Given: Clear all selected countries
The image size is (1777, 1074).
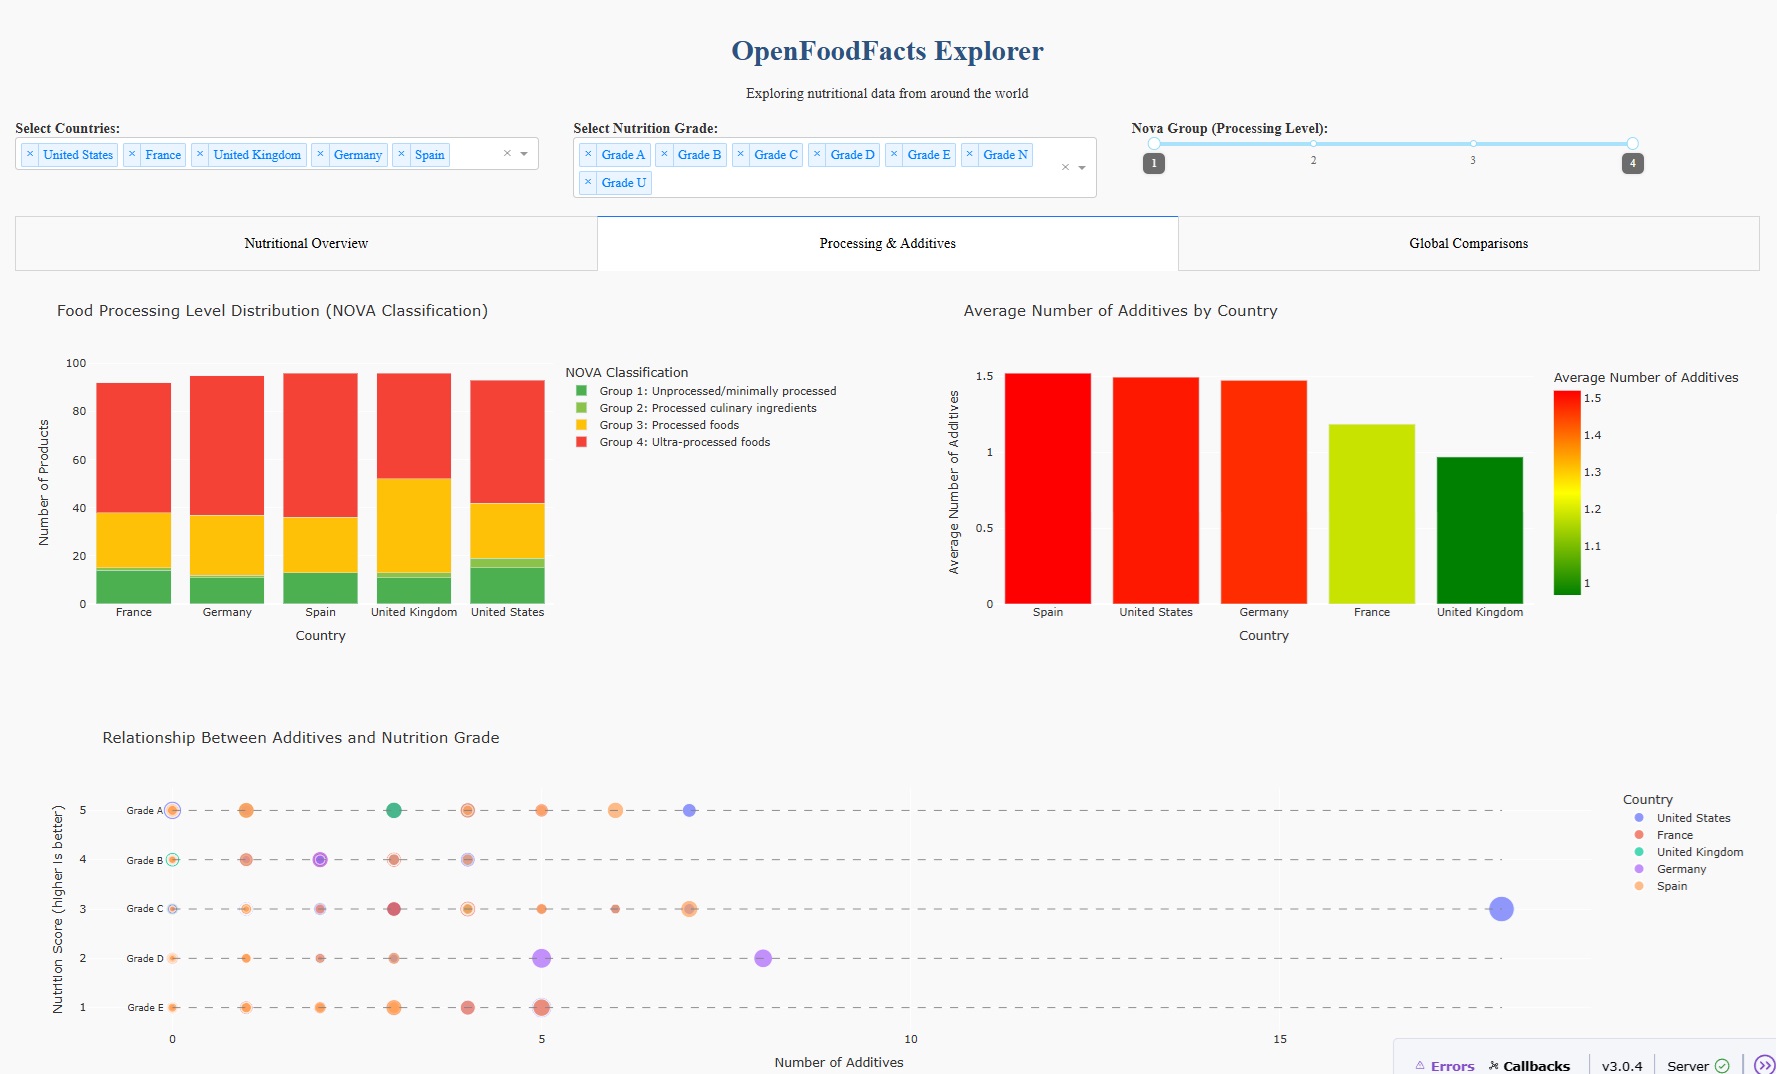Looking at the screenshot, I should click(x=507, y=154).
